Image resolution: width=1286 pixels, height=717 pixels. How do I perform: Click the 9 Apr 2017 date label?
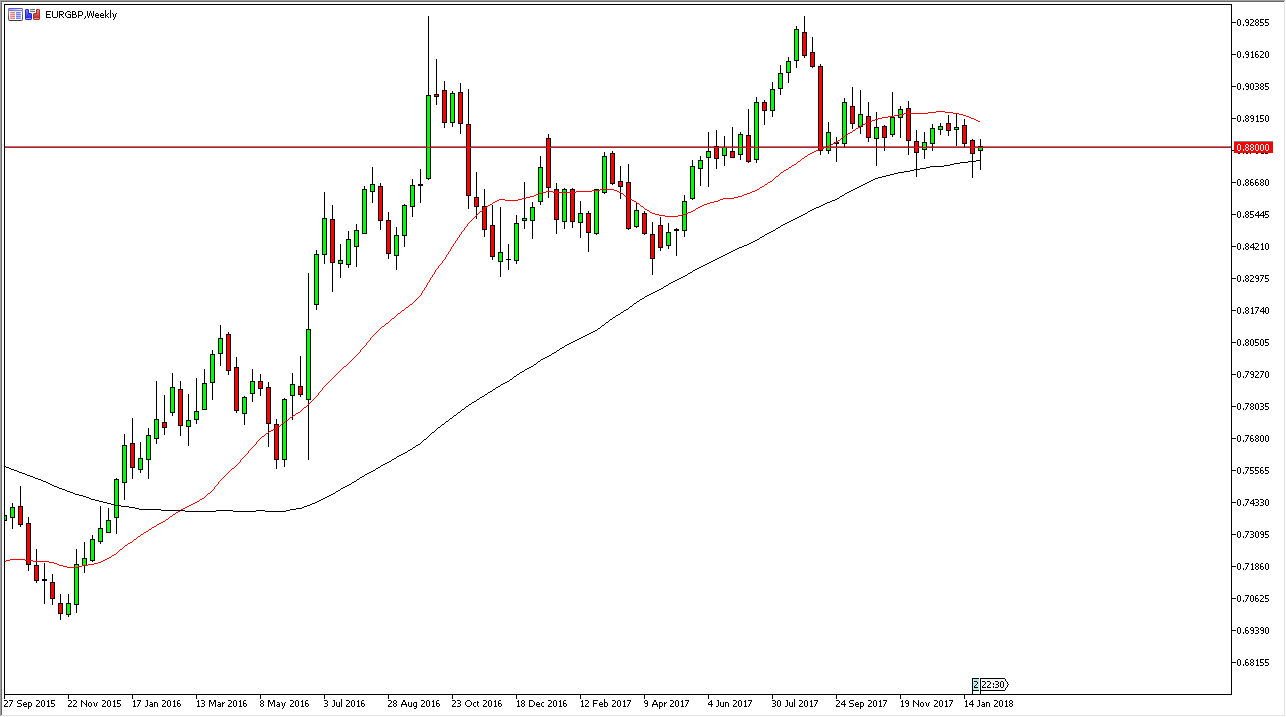tap(667, 703)
